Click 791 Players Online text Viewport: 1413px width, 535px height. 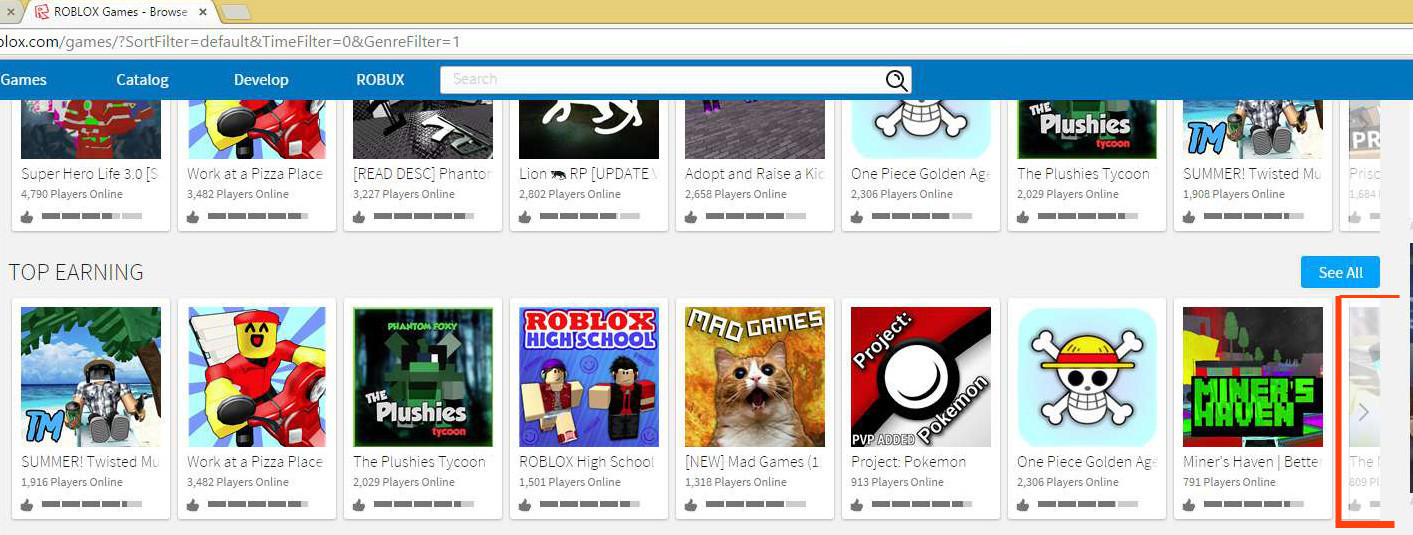click(1229, 482)
